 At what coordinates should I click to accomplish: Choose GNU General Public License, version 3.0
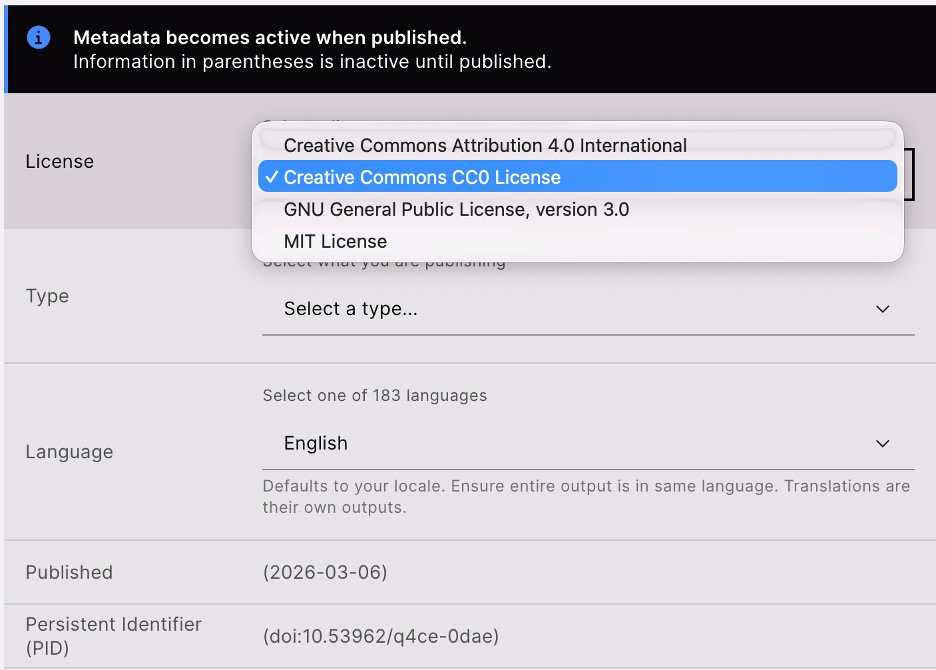(456, 210)
